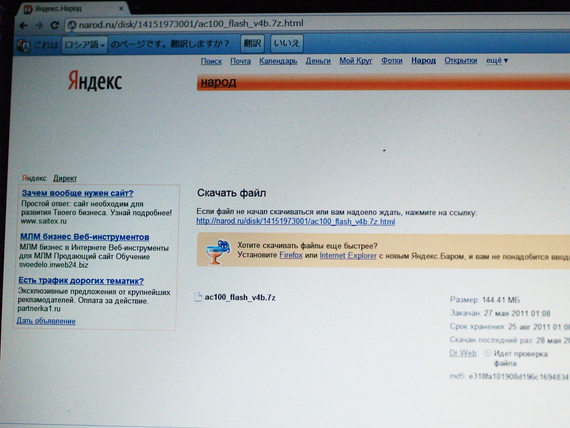This screenshot has height=428, width=570.
Task: Open the Календарь link
Action: pyautogui.click(x=278, y=61)
